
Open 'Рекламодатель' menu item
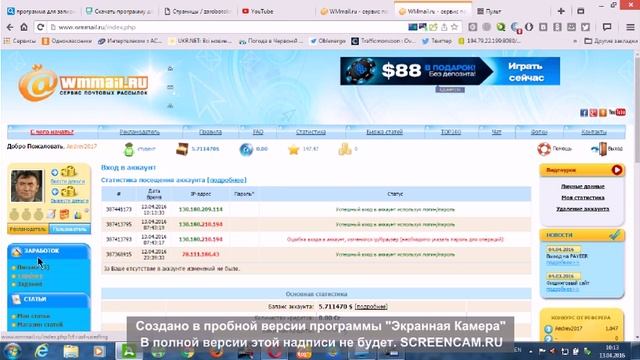tap(140, 132)
